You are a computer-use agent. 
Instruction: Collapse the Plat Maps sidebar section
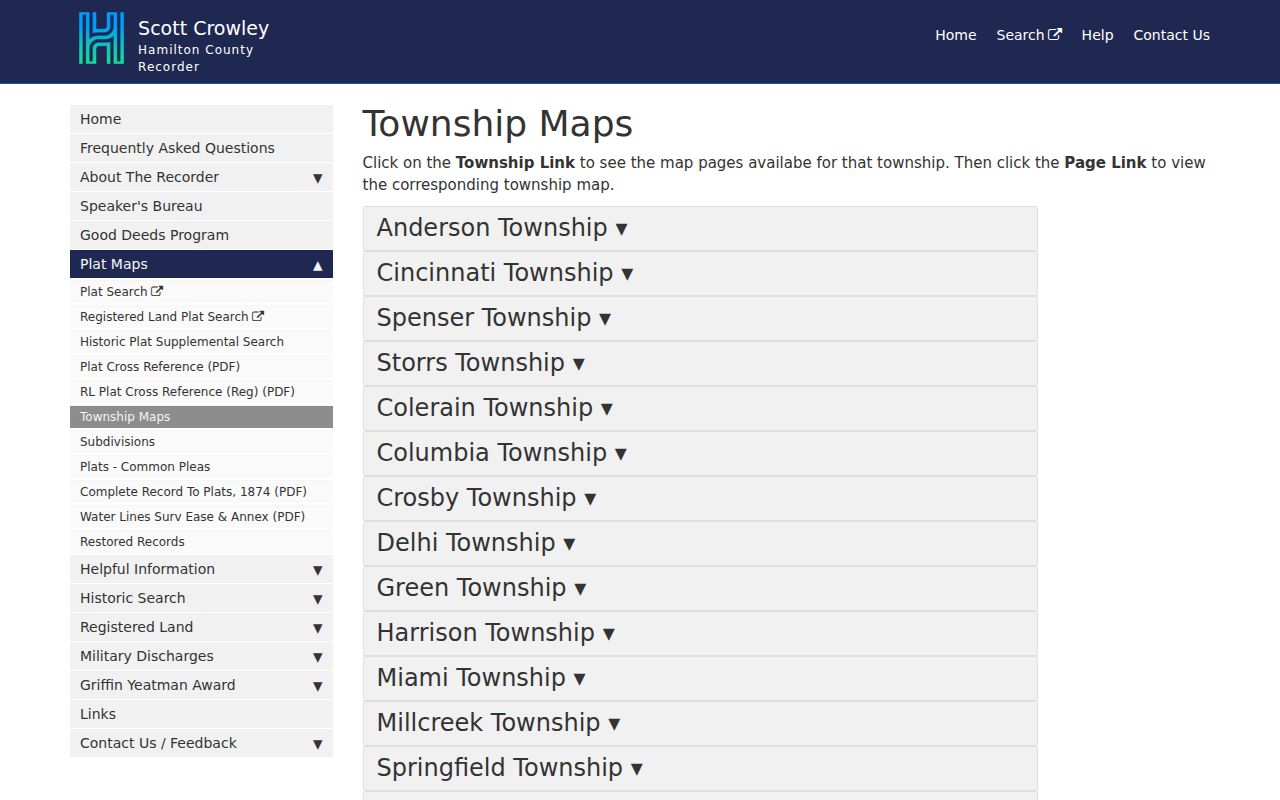[201, 264]
